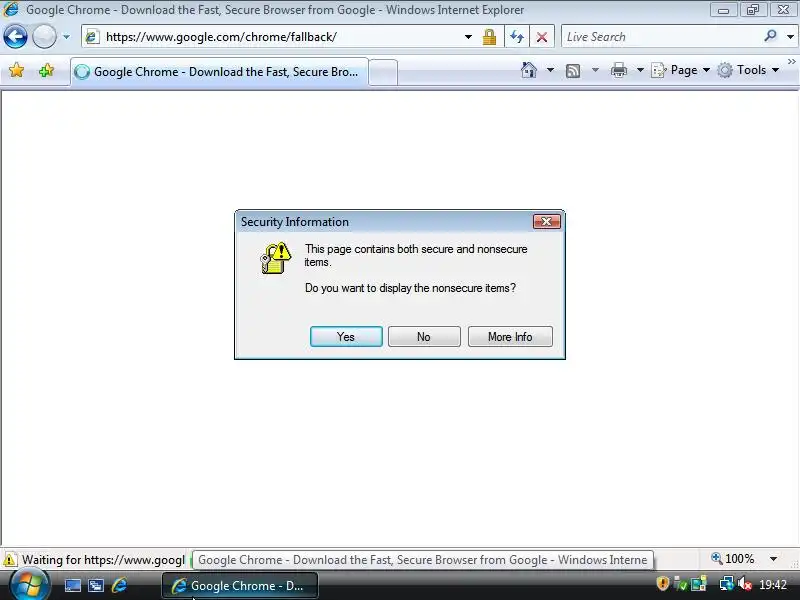Open the Favorites Center star
The width and height of the screenshot is (800, 600).
point(16,70)
